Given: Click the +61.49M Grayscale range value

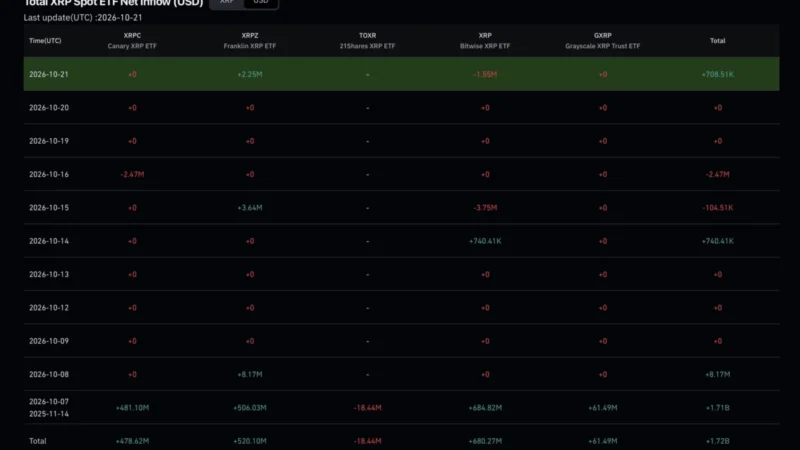Looking at the screenshot, I should click(x=603, y=408).
